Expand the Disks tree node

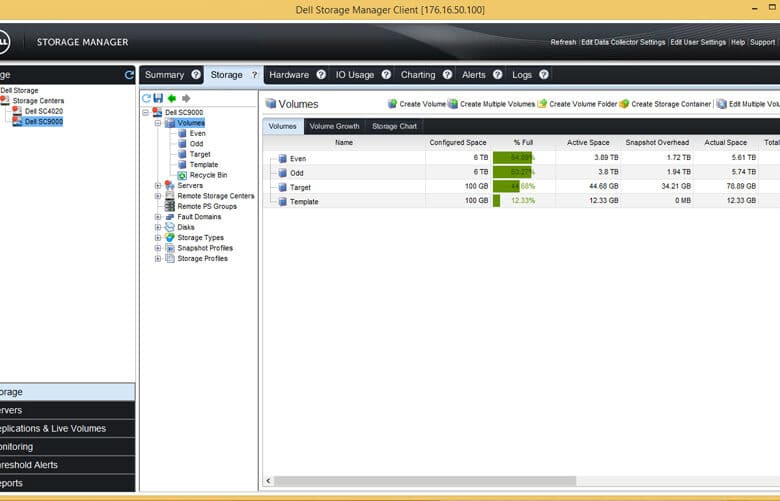pyautogui.click(x=158, y=227)
